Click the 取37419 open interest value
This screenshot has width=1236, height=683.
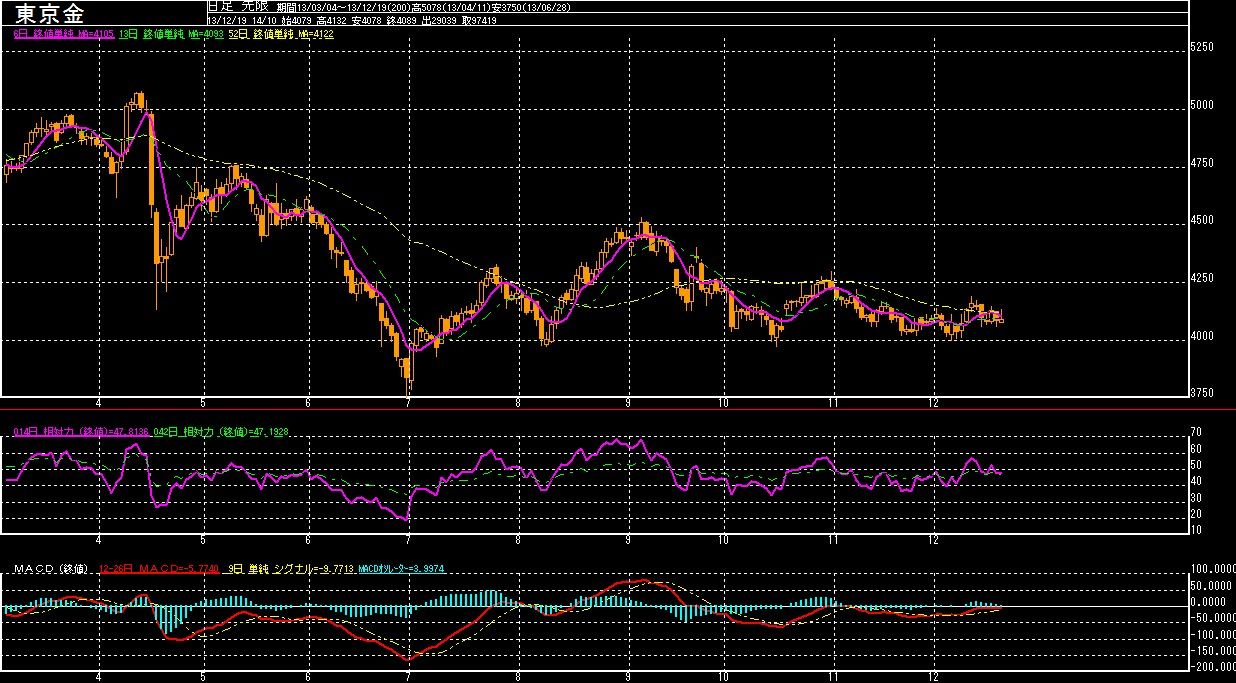479,20
